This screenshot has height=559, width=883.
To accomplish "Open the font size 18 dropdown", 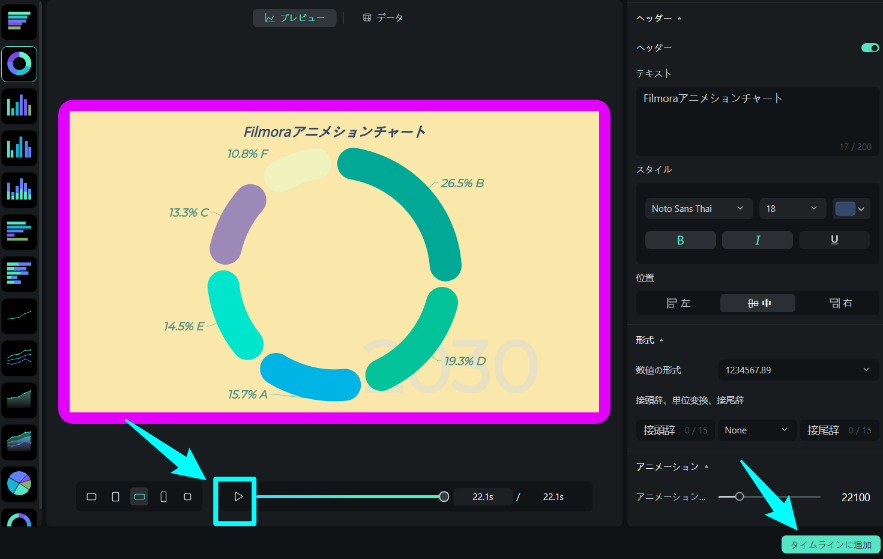I will click(x=792, y=208).
